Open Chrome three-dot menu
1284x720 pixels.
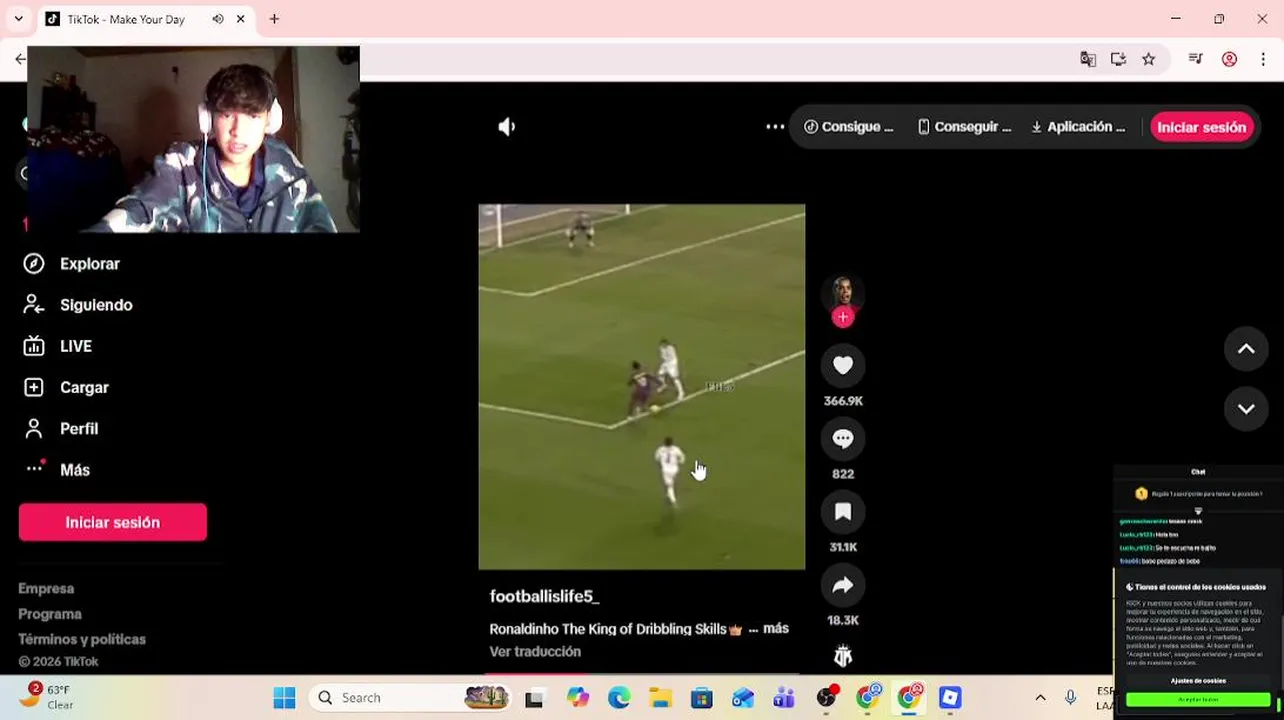(1263, 59)
